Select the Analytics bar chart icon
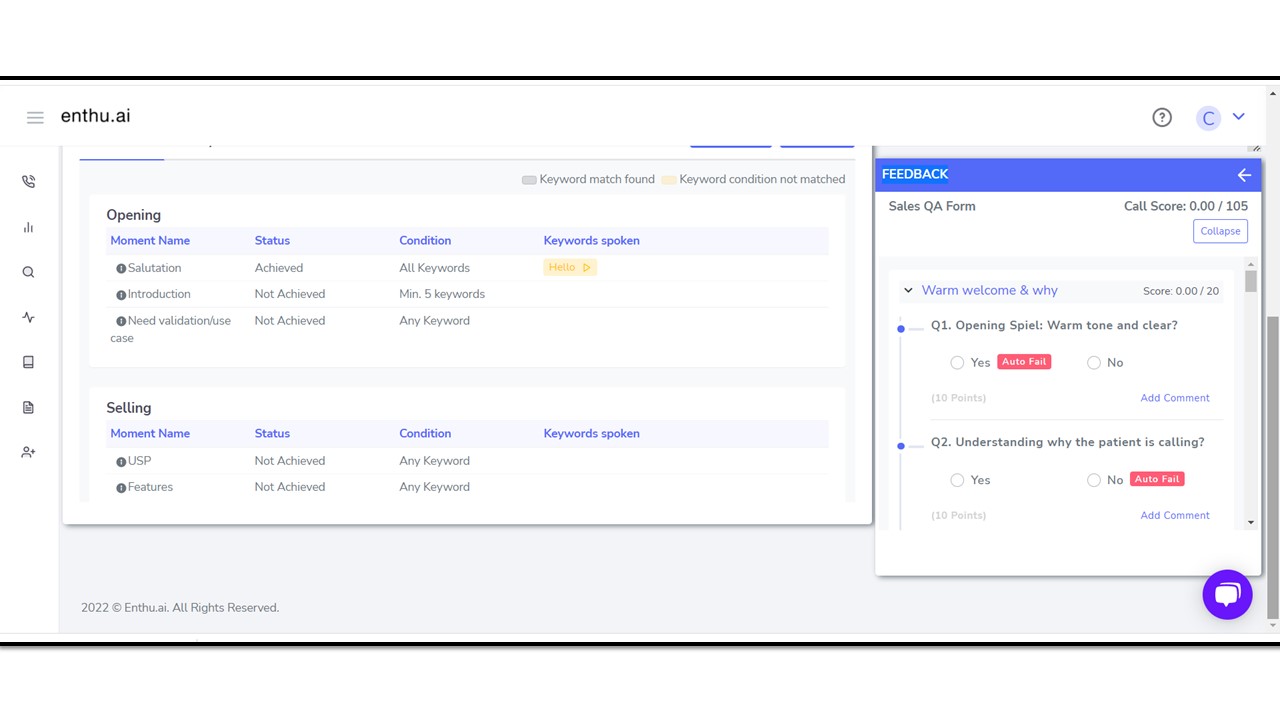This screenshot has height=720, width=1280. tap(27, 227)
